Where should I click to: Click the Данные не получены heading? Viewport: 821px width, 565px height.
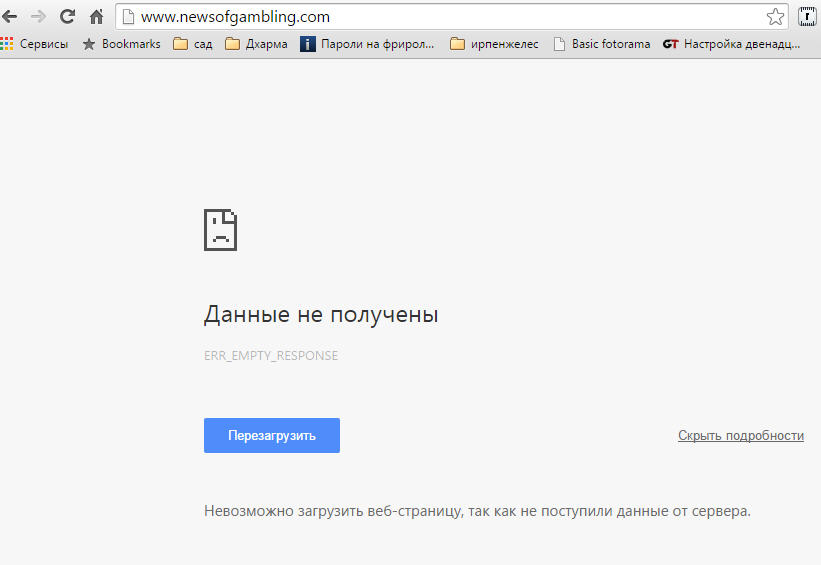click(x=321, y=315)
